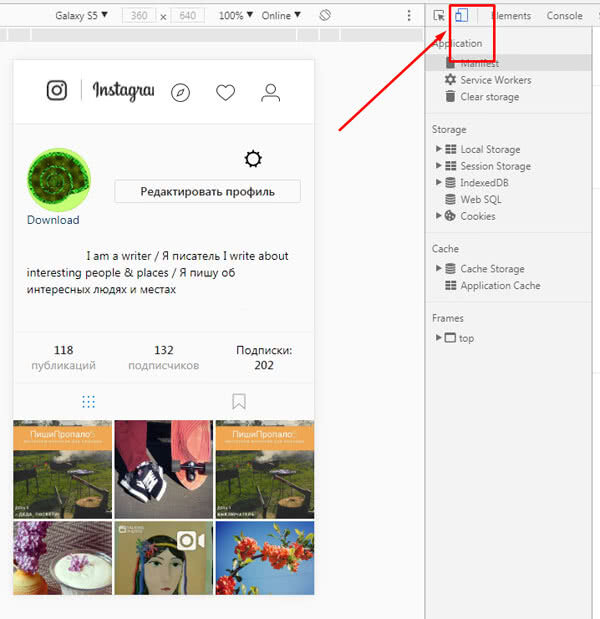This screenshot has width=600, height=619.
Task: Click the Instagram camera logo icon
Action: 57,90
